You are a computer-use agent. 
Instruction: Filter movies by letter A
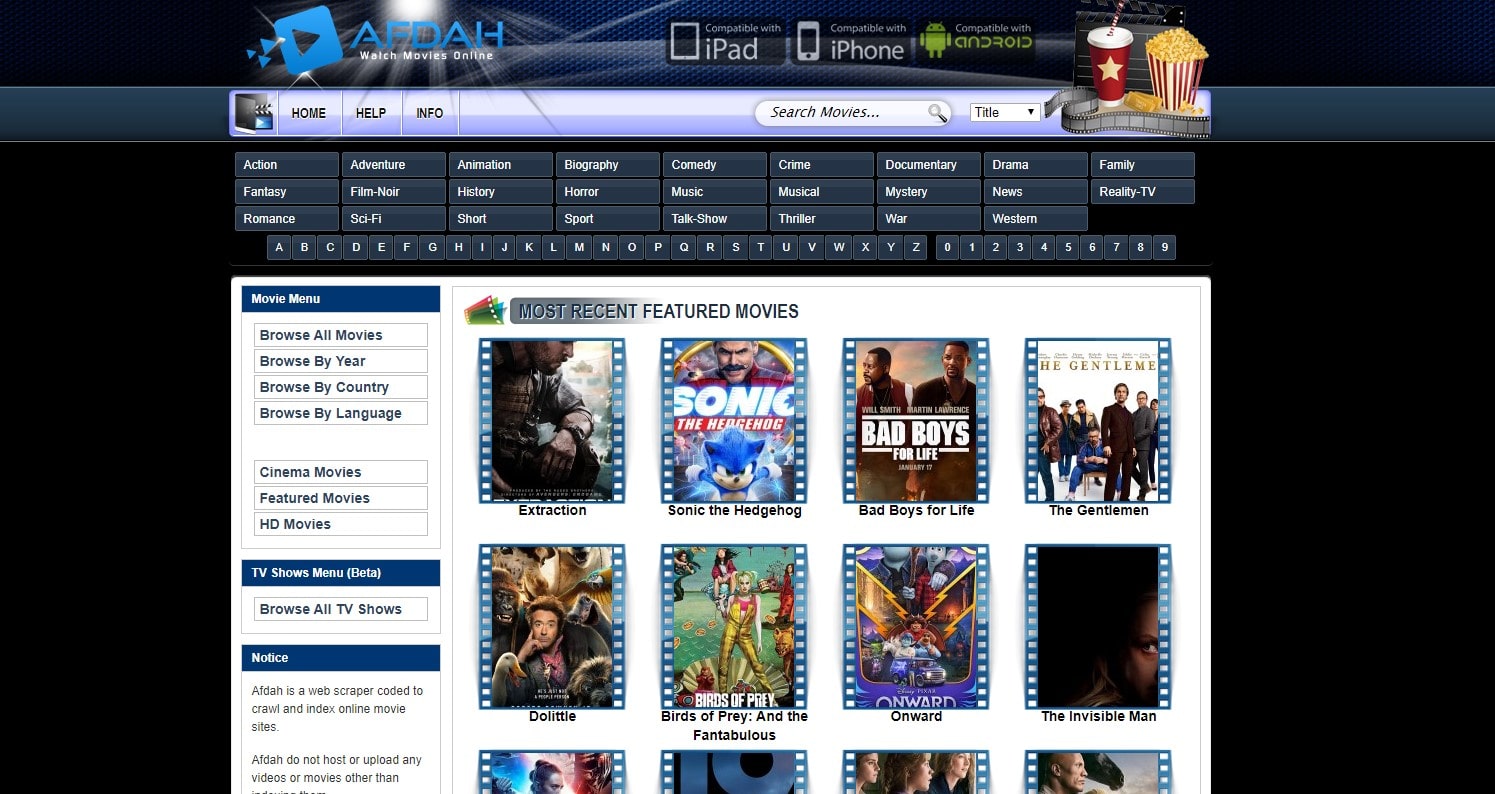point(279,248)
